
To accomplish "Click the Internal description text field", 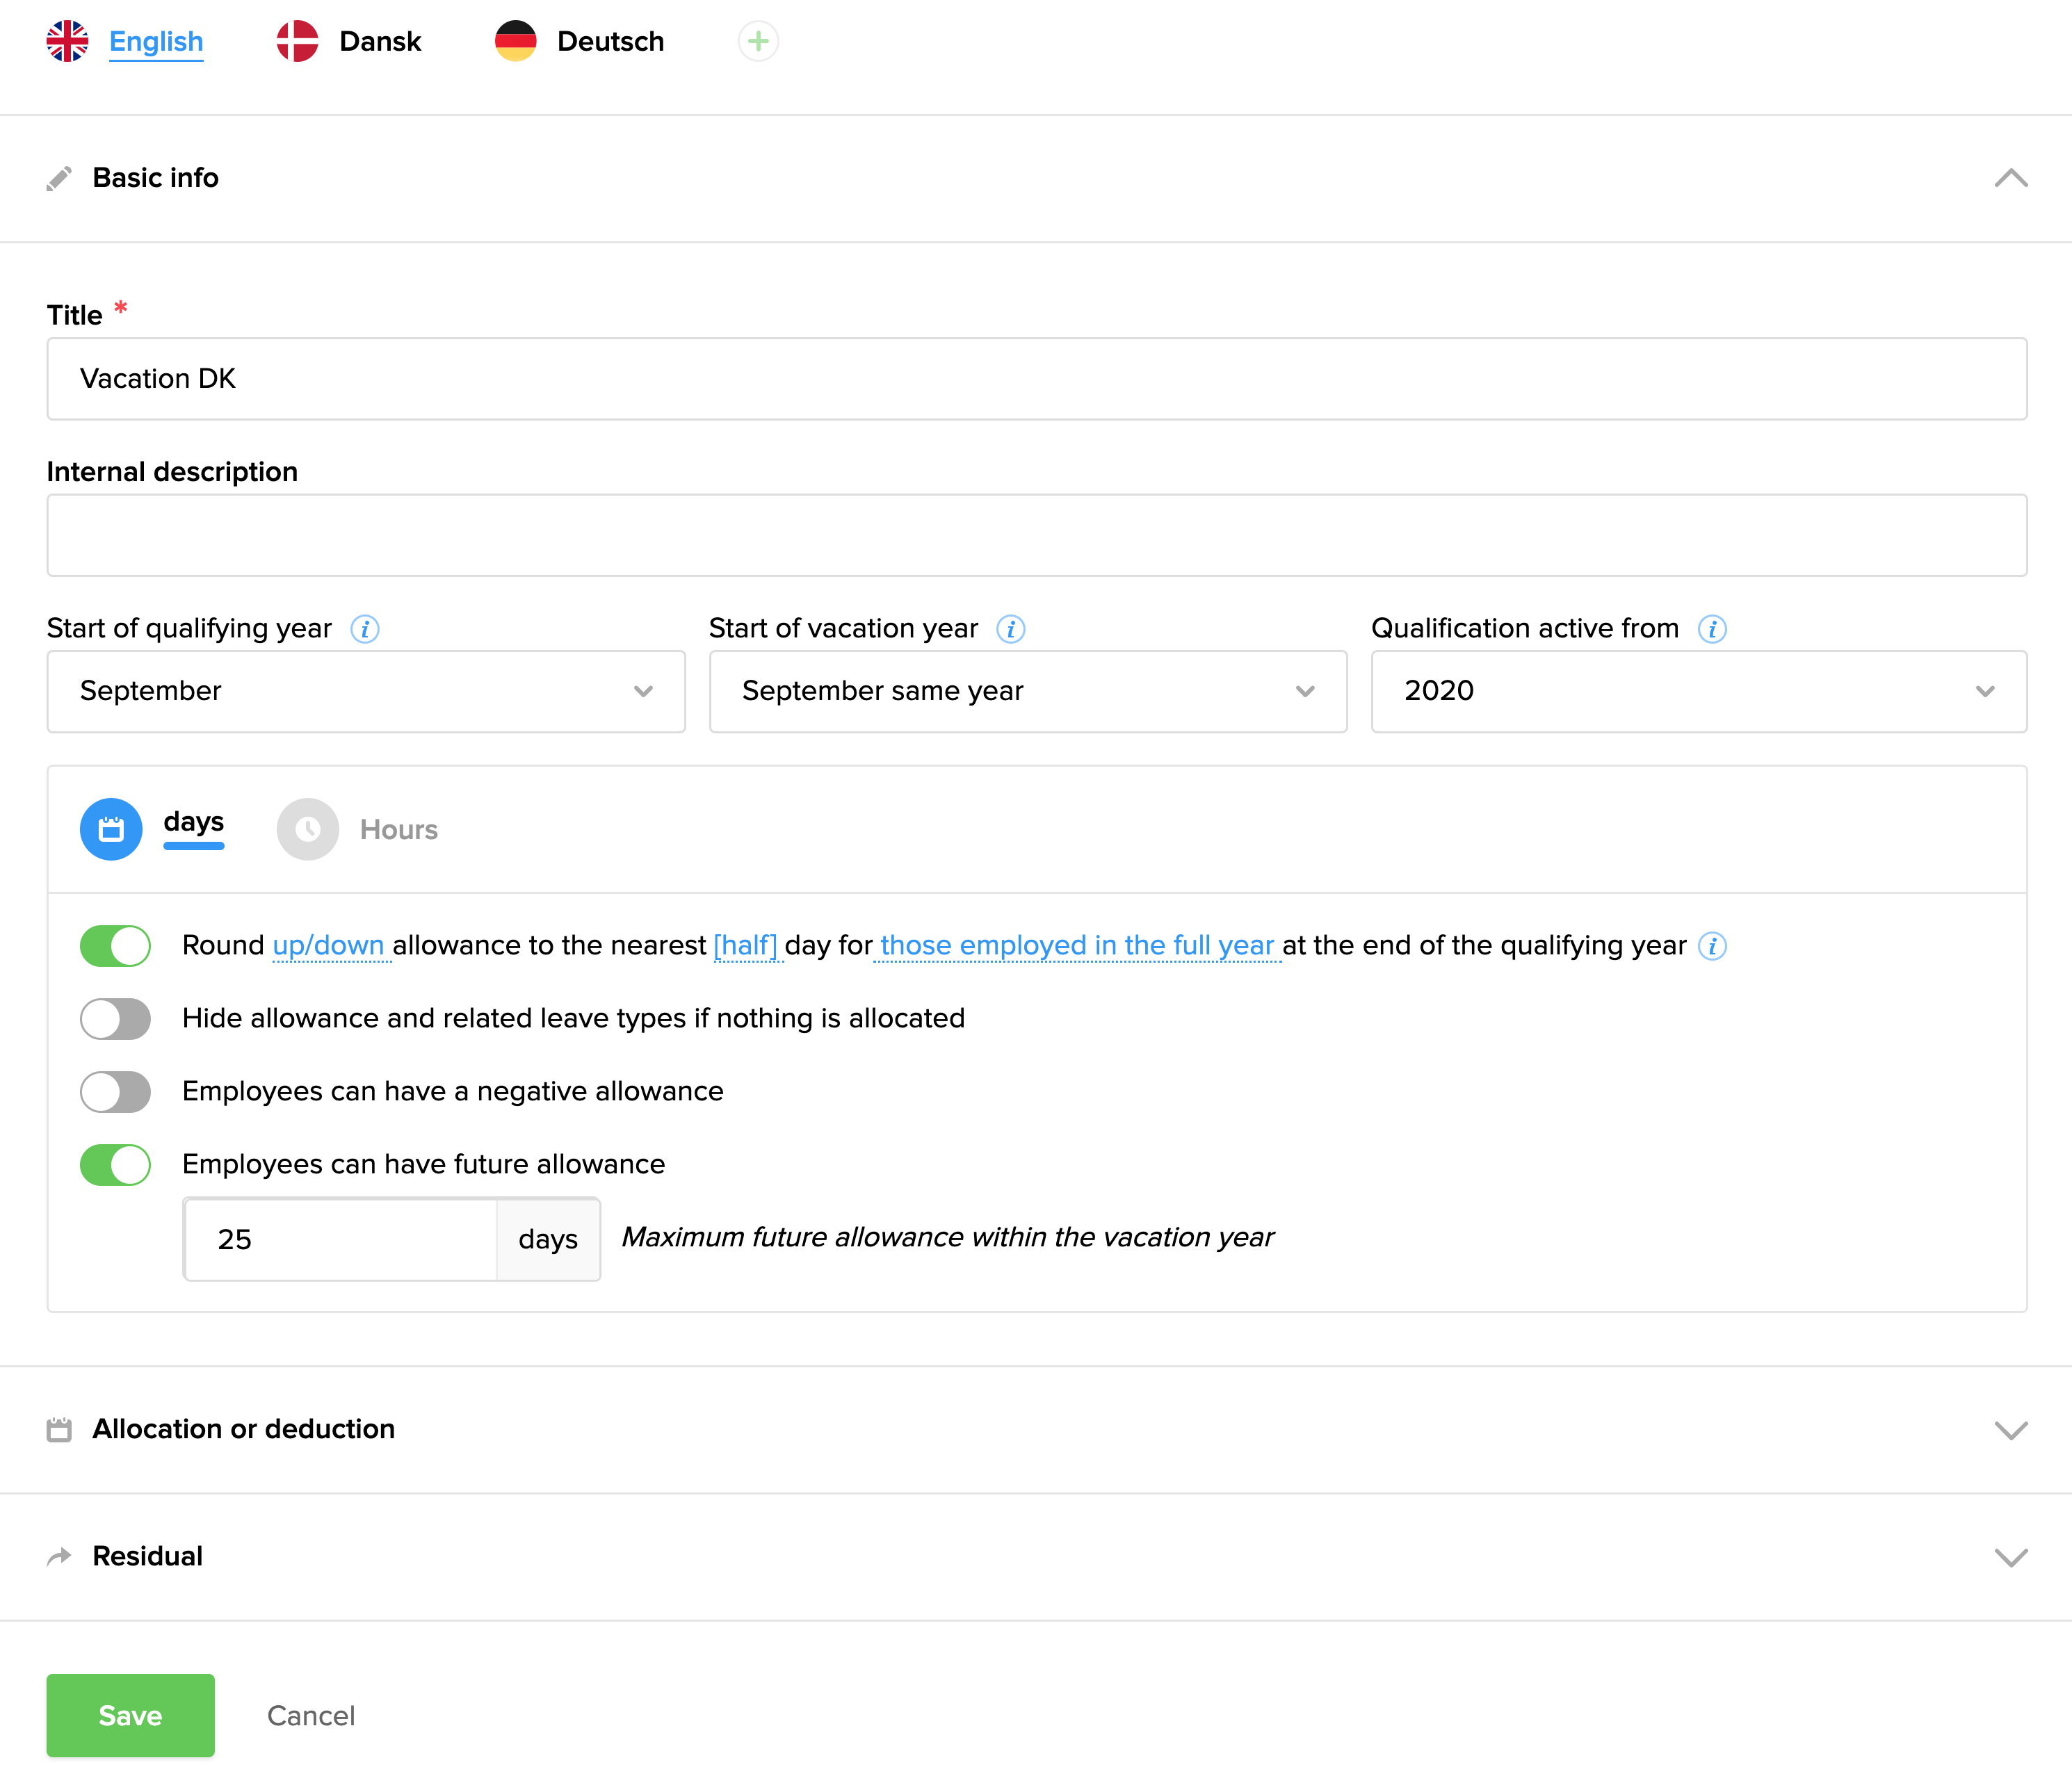I will (x=1036, y=535).
